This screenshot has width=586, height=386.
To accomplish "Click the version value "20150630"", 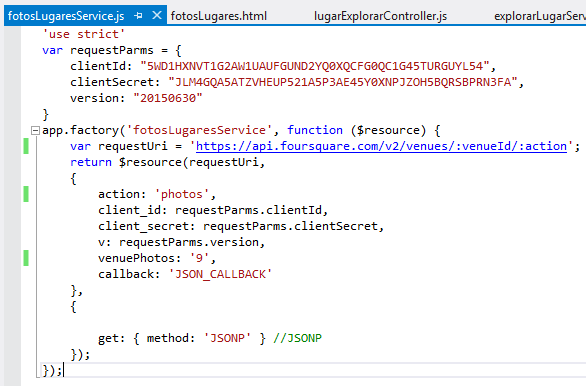I will click(168, 98).
